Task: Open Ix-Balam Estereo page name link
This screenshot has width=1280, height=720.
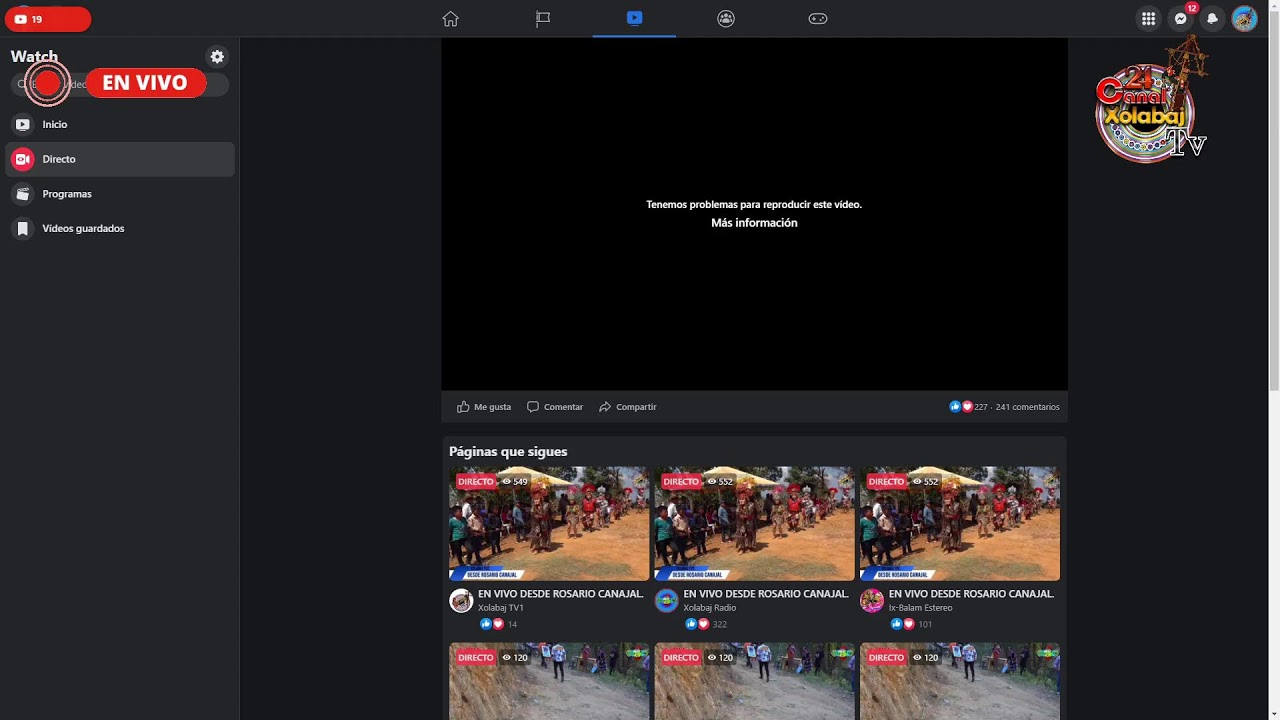Action: pyautogui.click(x=921, y=608)
